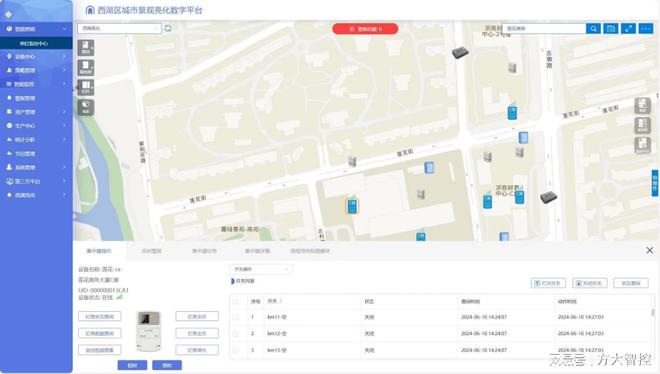
Task: Click the blue folder button next to search
Action: click(611, 29)
